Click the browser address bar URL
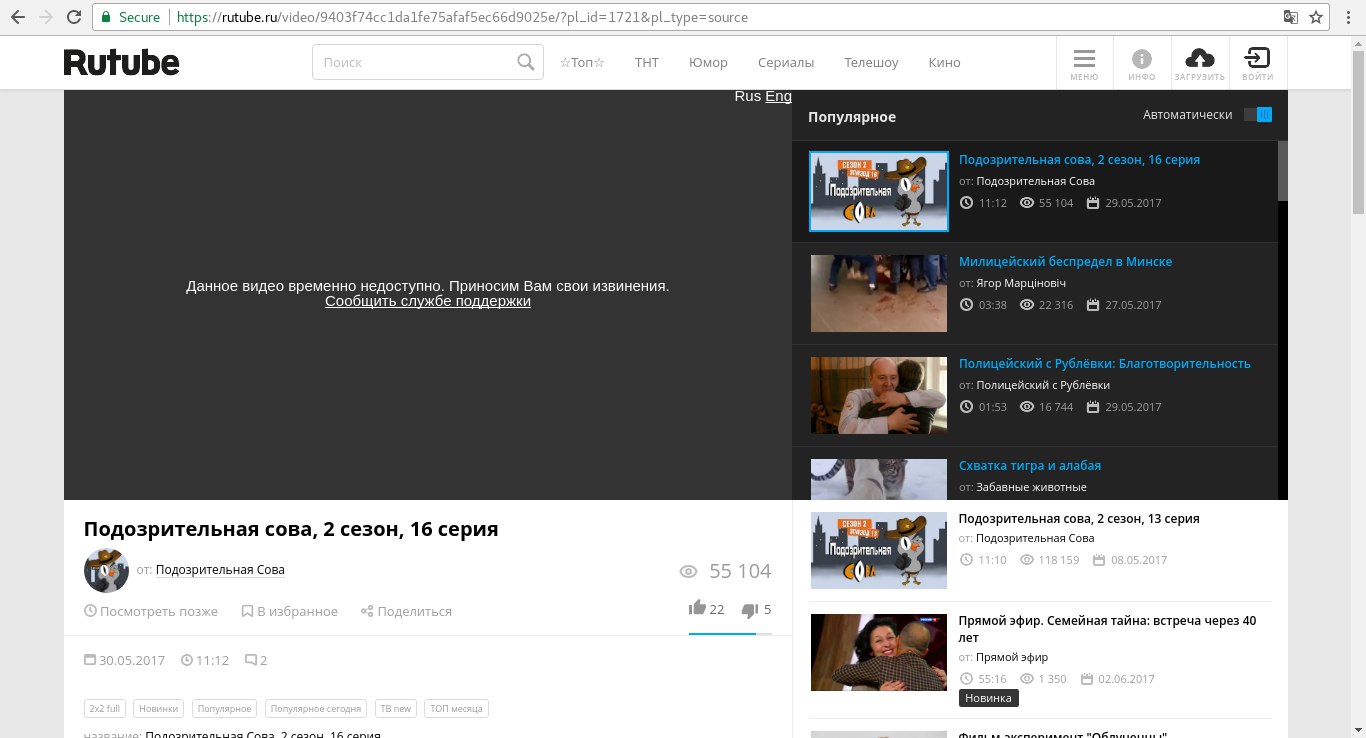 (462, 17)
